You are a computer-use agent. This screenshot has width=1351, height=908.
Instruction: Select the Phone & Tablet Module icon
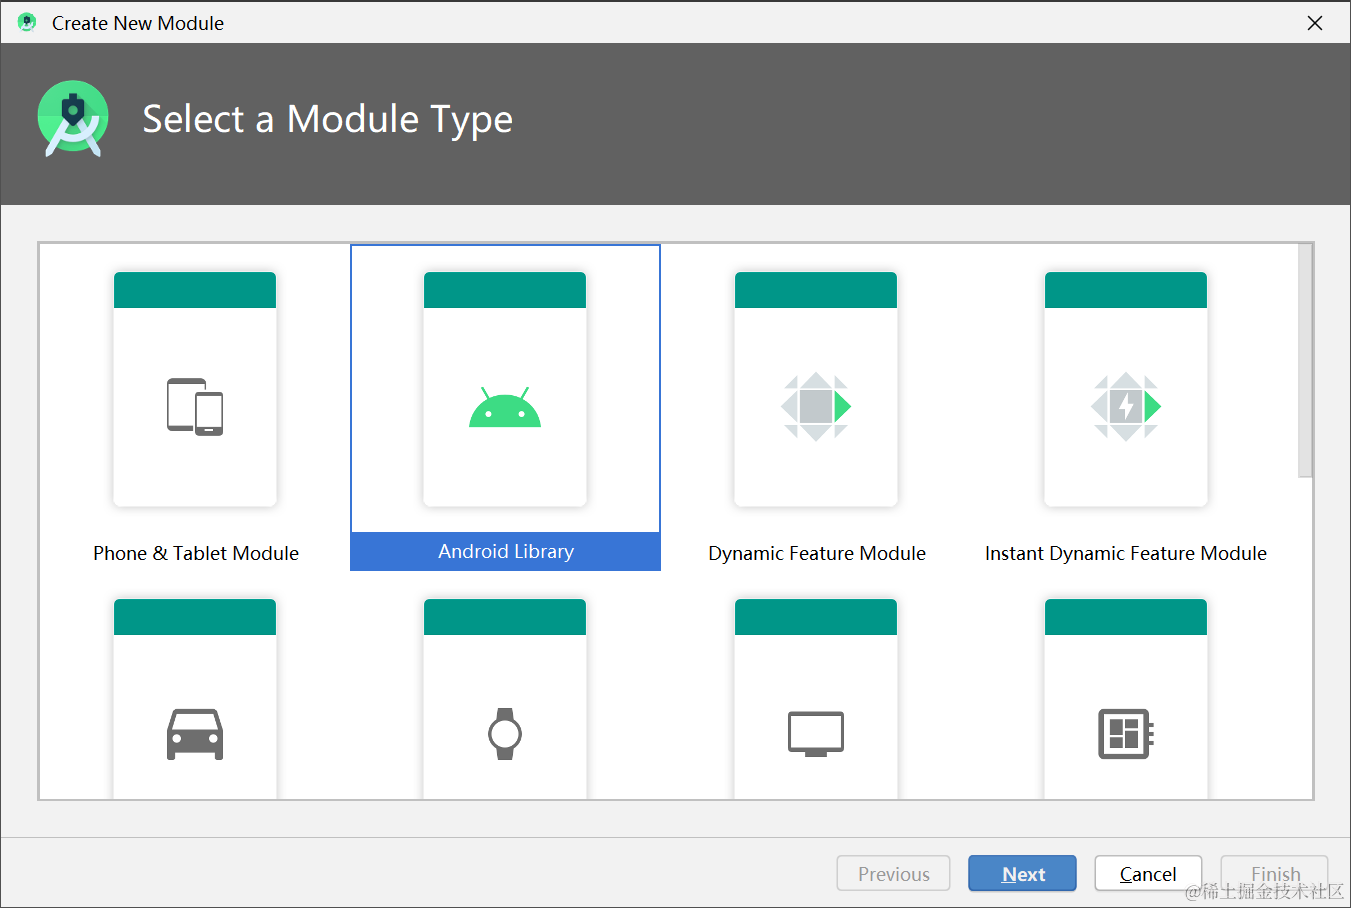click(x=195, y=406)
